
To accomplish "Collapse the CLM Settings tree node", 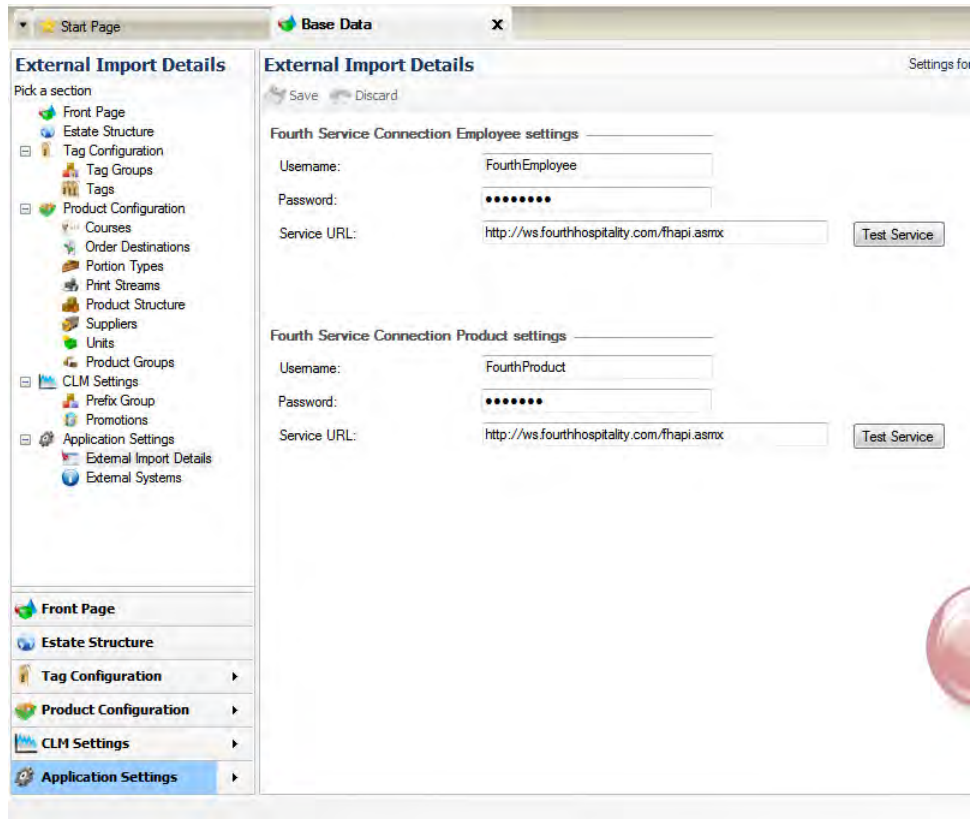I will [x=26, y=382].
